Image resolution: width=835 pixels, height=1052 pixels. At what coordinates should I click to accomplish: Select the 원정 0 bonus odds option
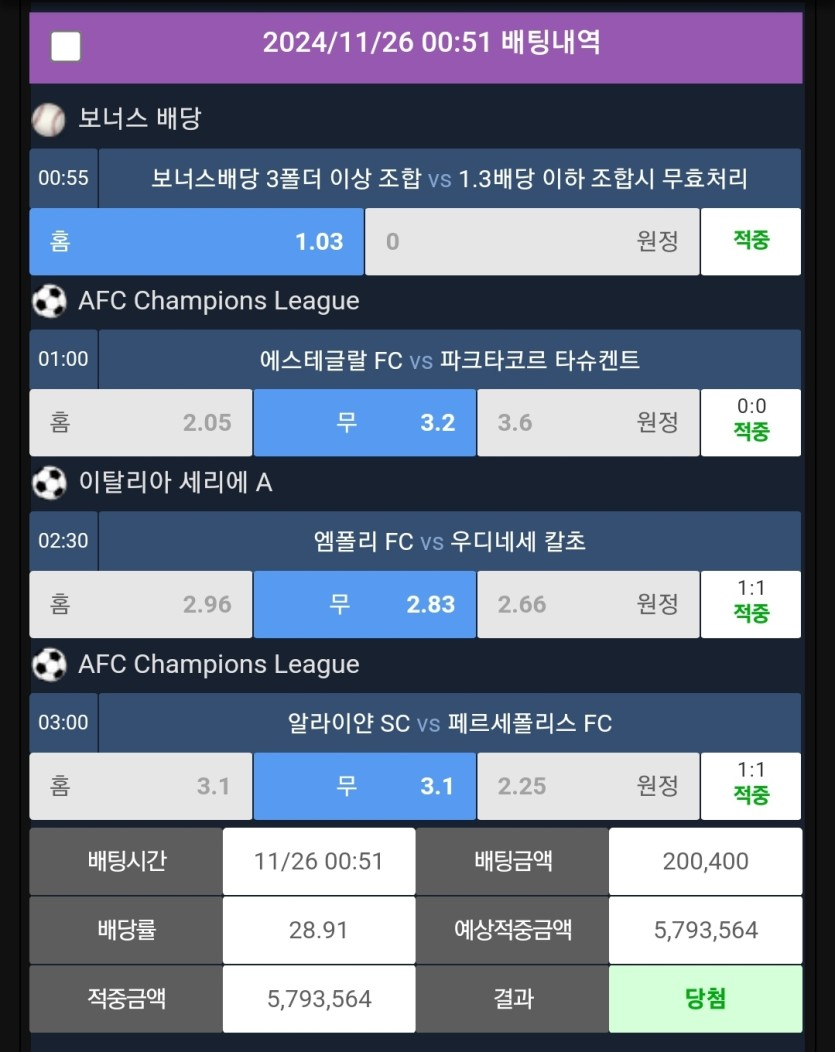coord(533,242)
